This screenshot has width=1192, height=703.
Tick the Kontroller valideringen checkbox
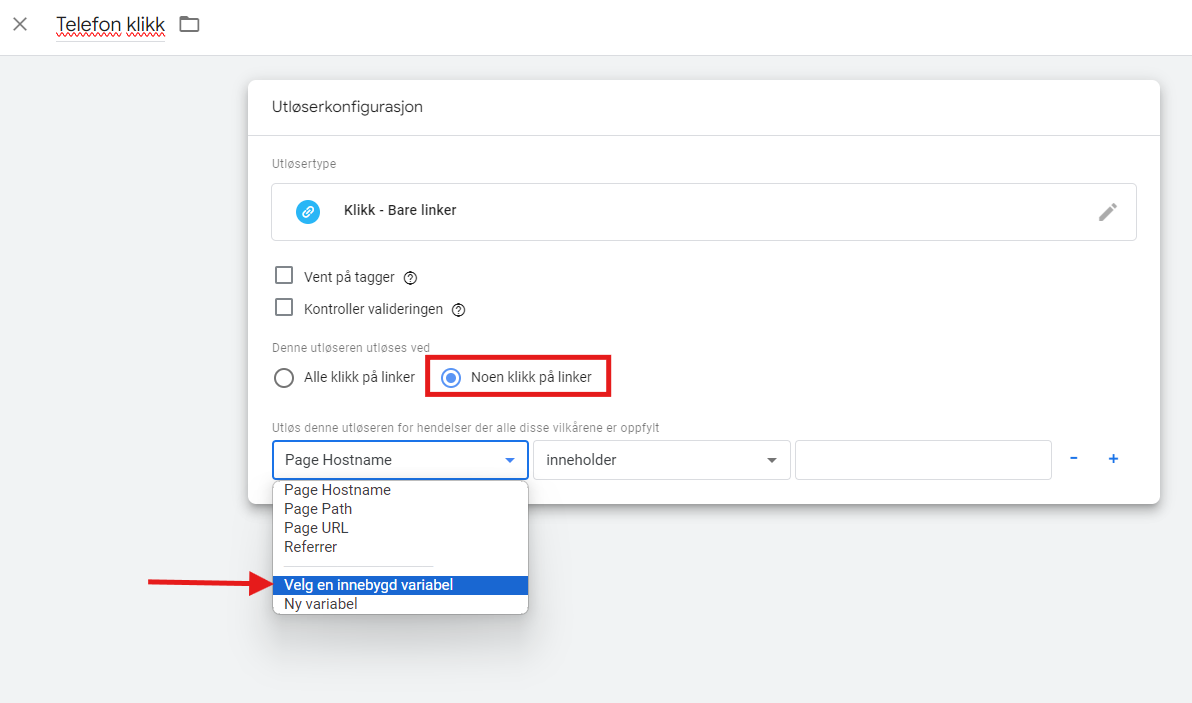(x=284, y=308)
